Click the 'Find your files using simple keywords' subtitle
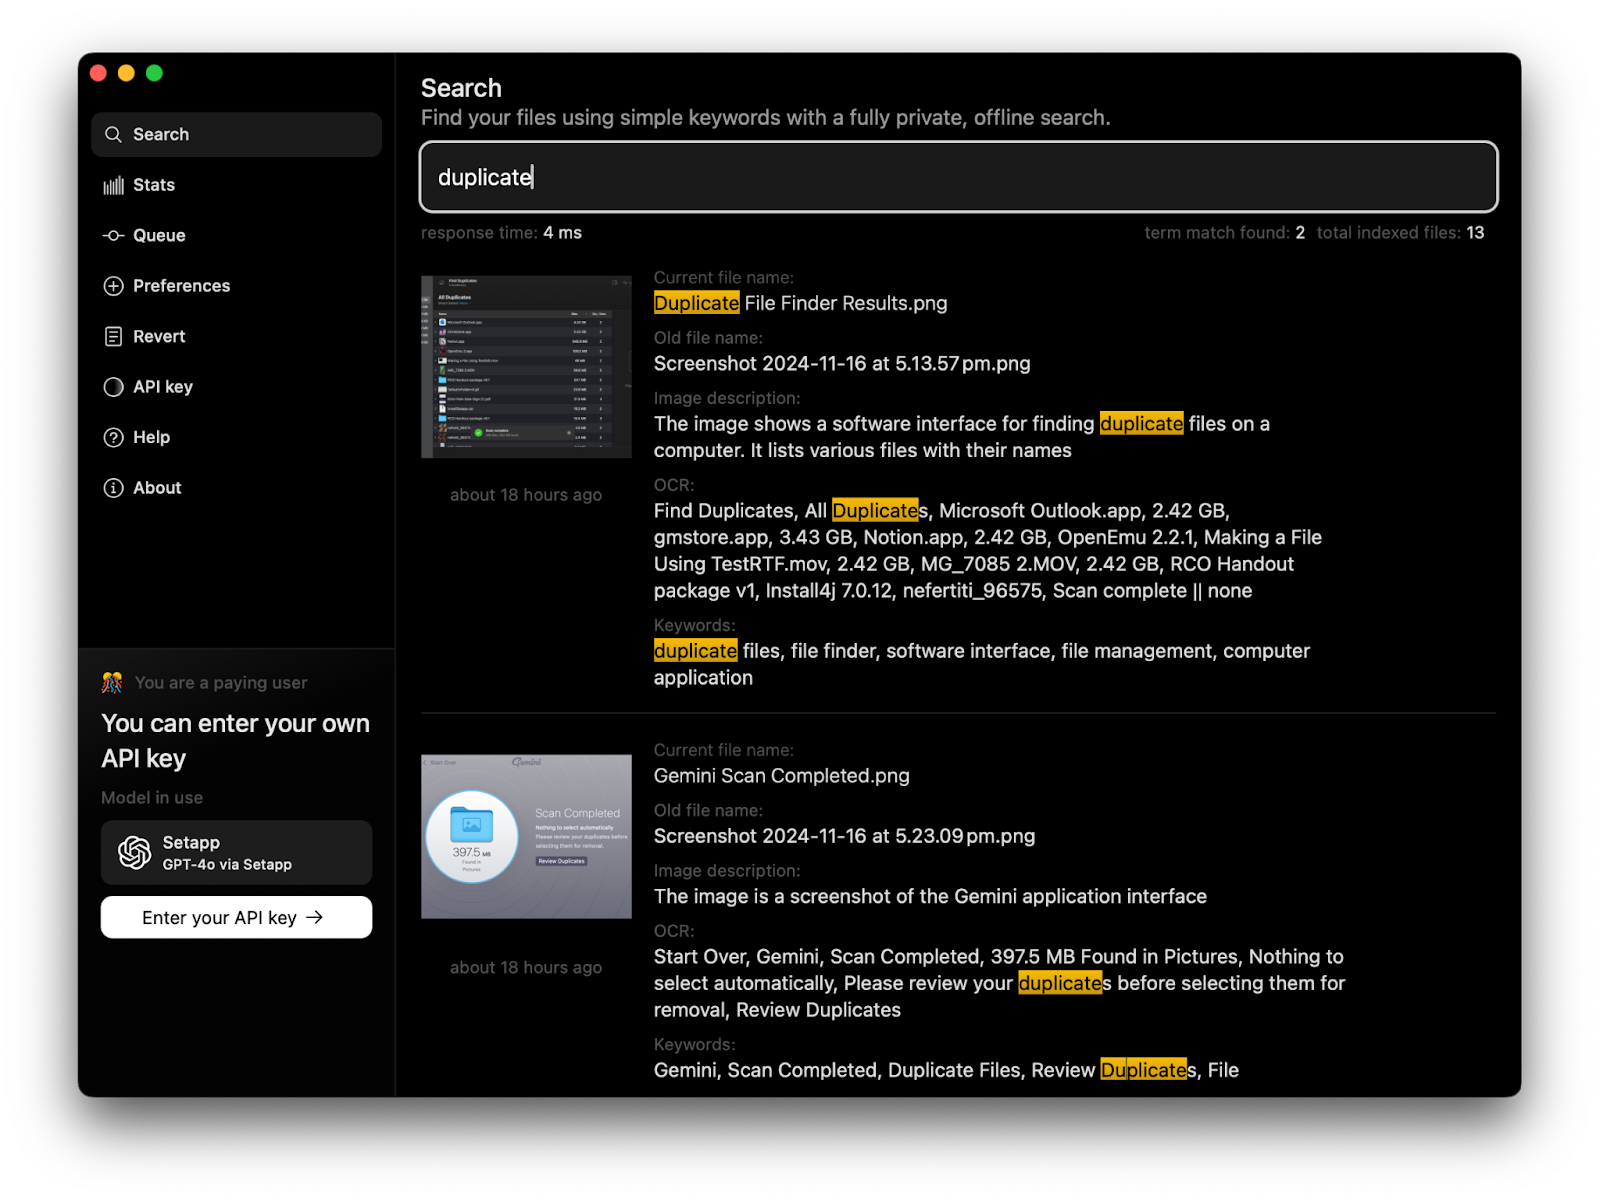This screenshot has height=1200, width=1600. click(x=766, y=118)
